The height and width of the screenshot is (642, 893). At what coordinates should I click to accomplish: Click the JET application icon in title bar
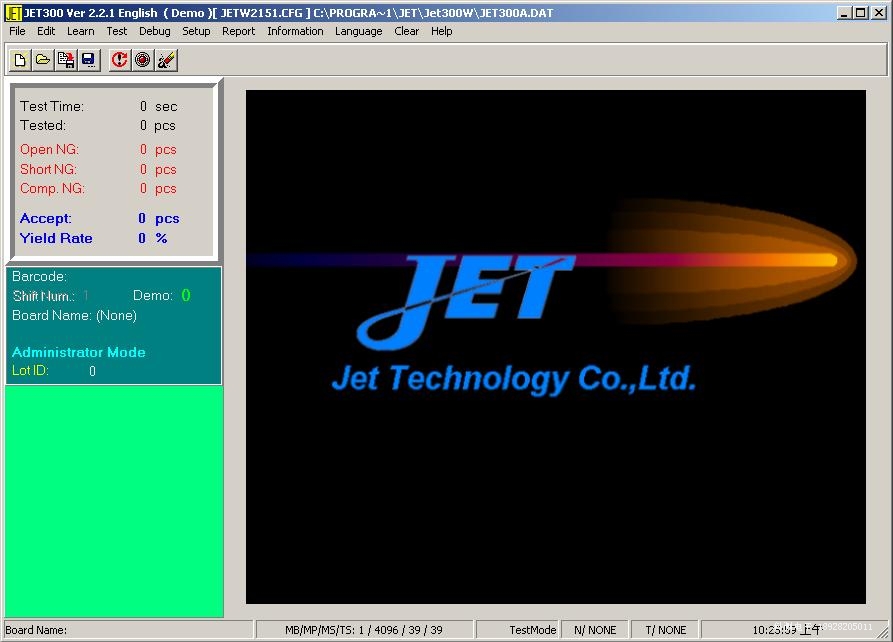click(x=13, y=13)
